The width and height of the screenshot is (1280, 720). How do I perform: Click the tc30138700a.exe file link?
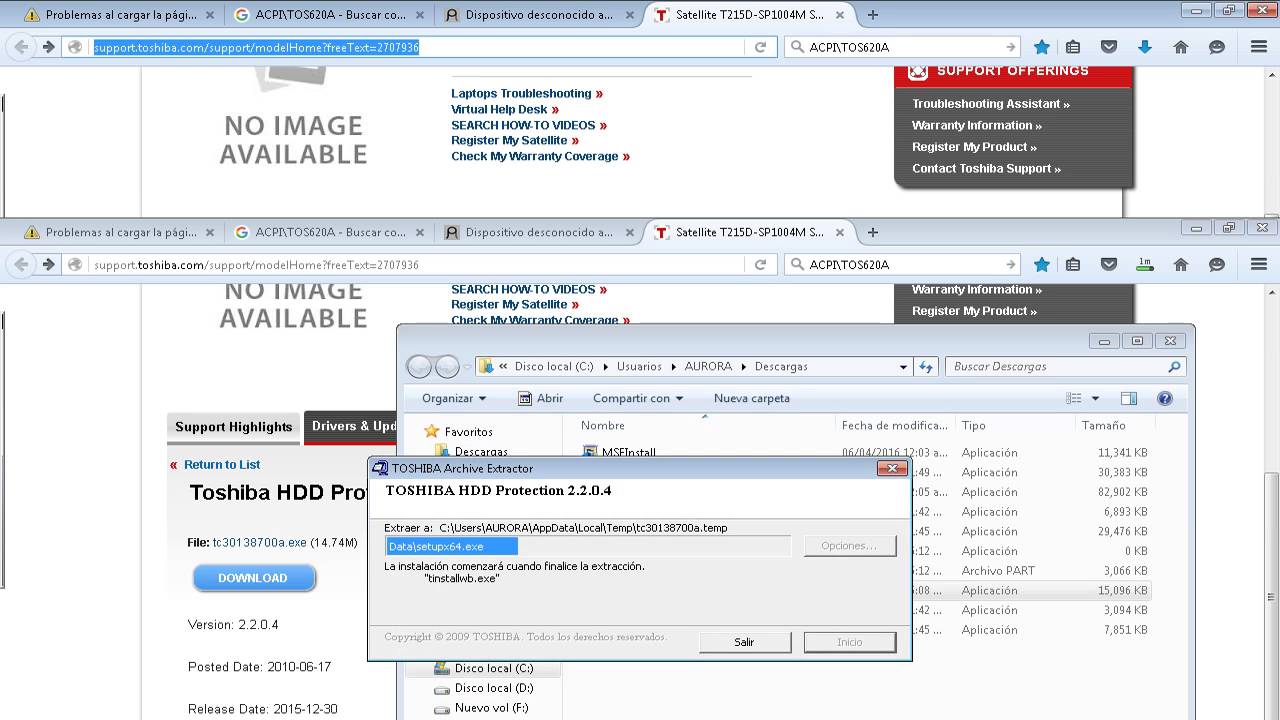[259, 542]
